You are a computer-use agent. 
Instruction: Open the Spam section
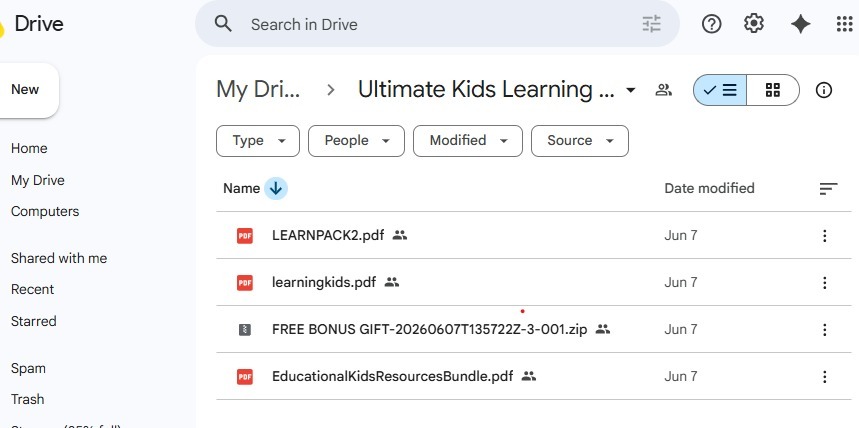[x=28, y=368]
